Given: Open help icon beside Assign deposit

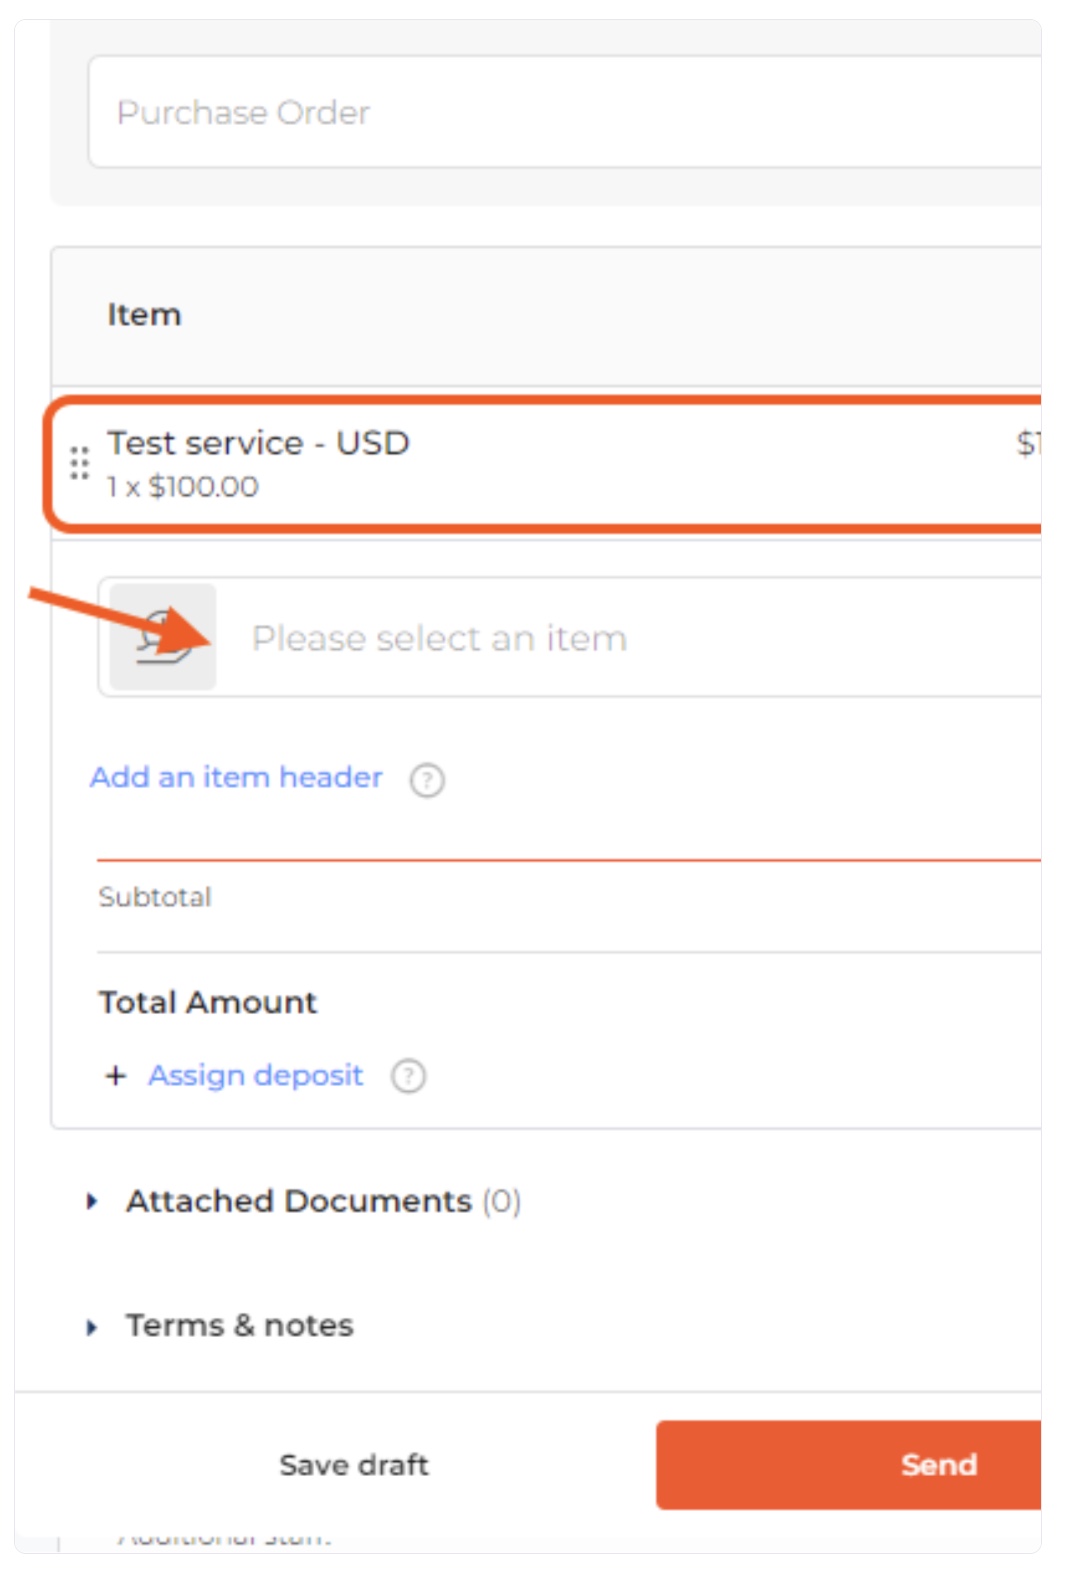Looking at the screenshot, I should click(x=408, y=1076).
